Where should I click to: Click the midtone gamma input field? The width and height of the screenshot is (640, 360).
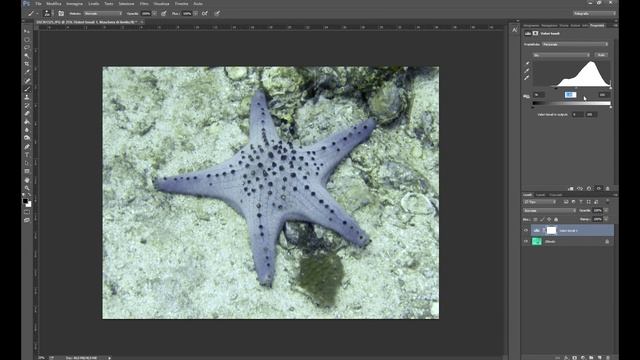(x=570, y=95)
